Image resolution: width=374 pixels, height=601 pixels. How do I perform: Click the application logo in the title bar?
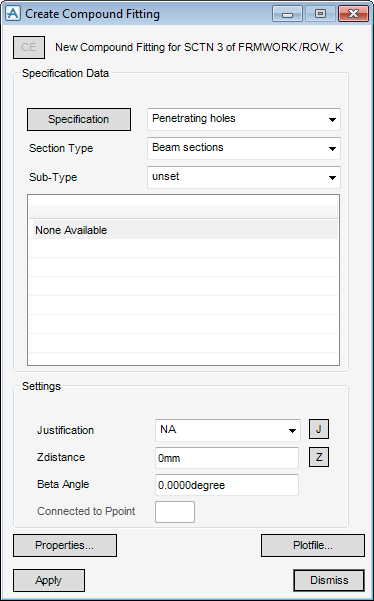point(13,14)
